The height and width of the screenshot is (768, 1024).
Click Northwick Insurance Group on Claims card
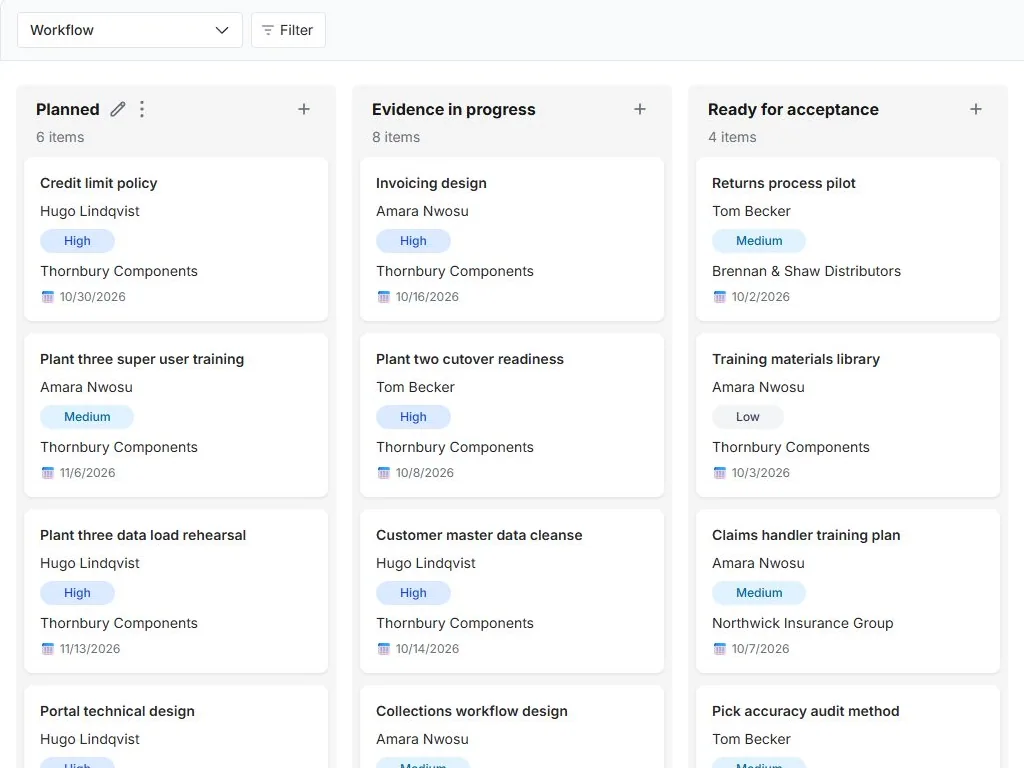[x=803, y=623]
